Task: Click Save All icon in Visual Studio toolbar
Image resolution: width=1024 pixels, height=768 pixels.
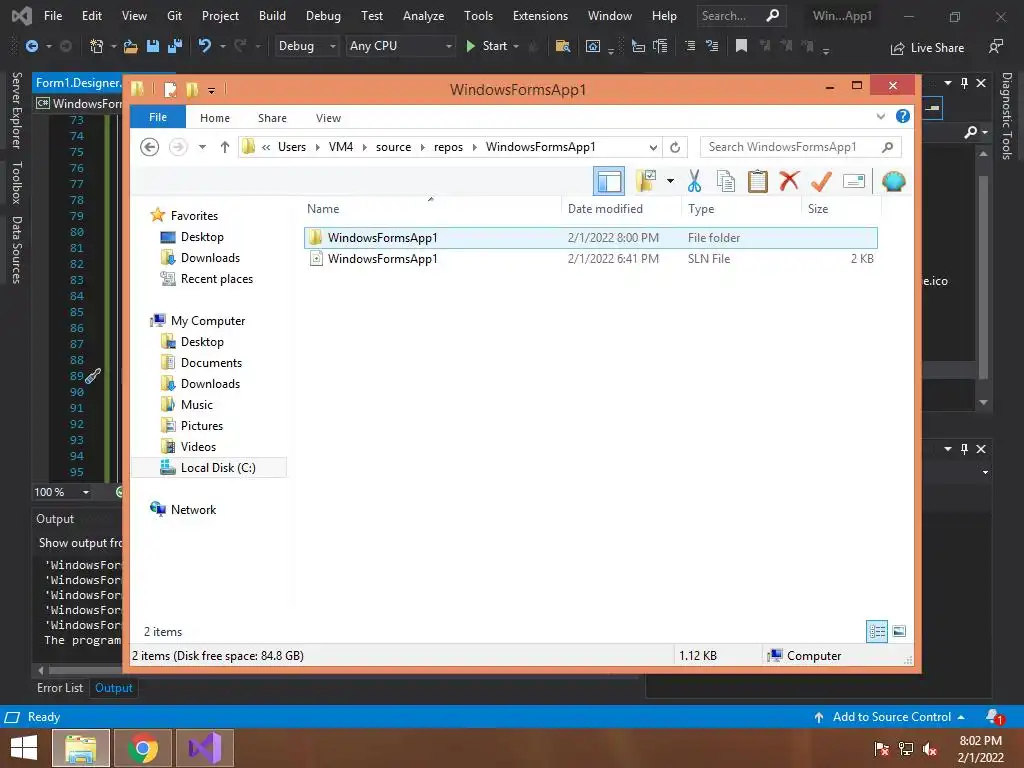Action: (174, 46)
